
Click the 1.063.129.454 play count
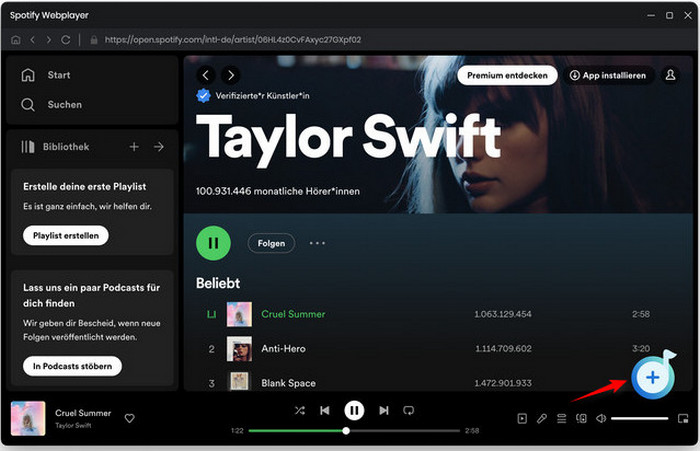pyautogui.click(x=503, y=314)
